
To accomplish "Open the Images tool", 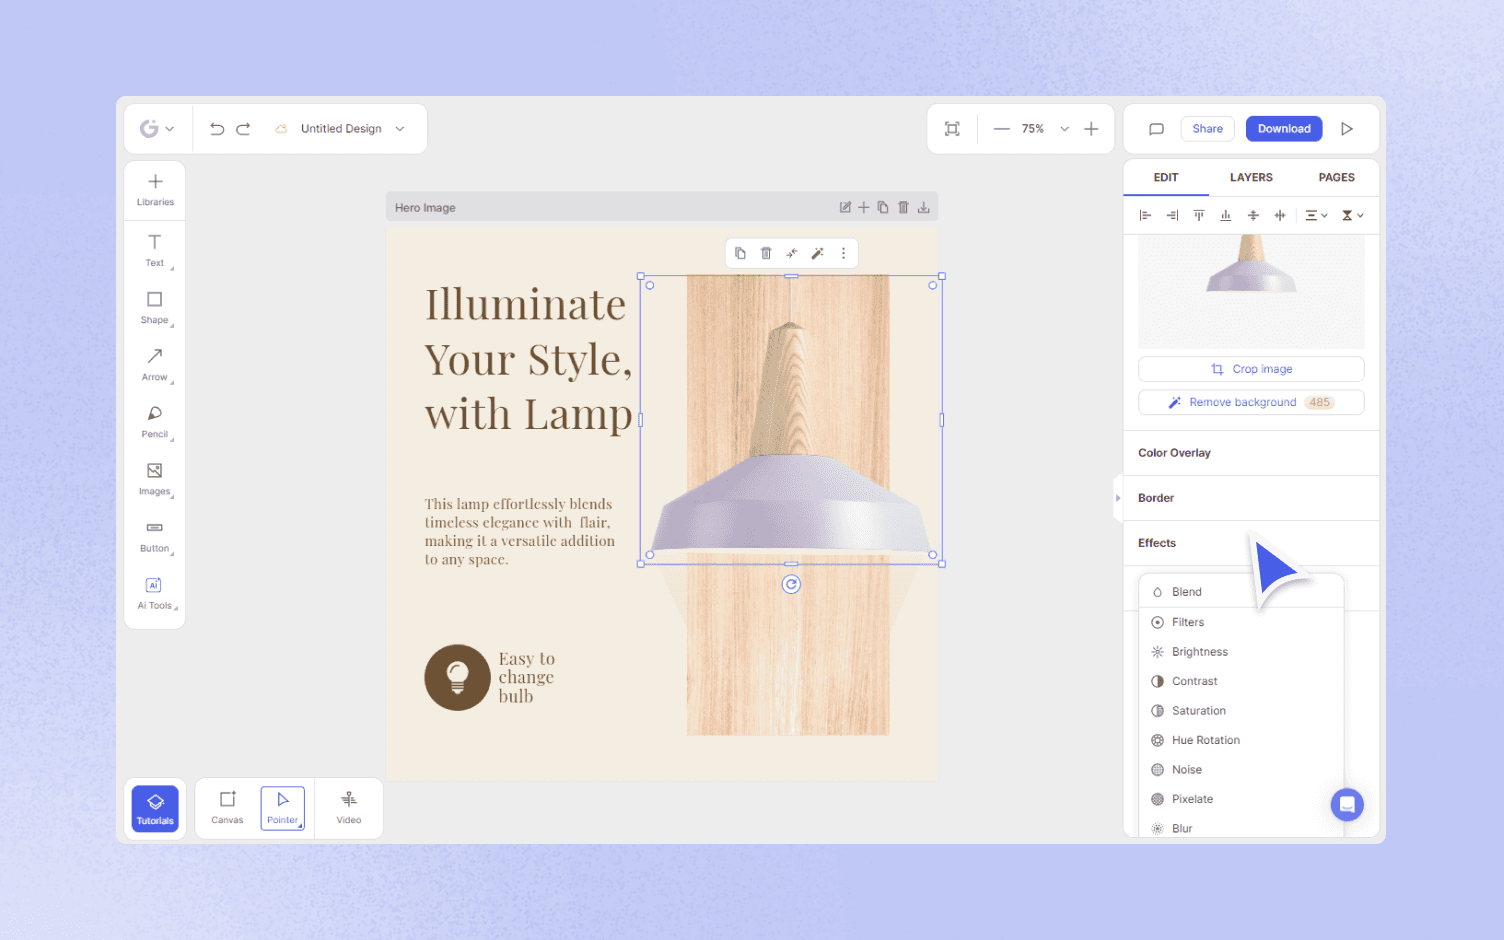I will click(155, 479).
